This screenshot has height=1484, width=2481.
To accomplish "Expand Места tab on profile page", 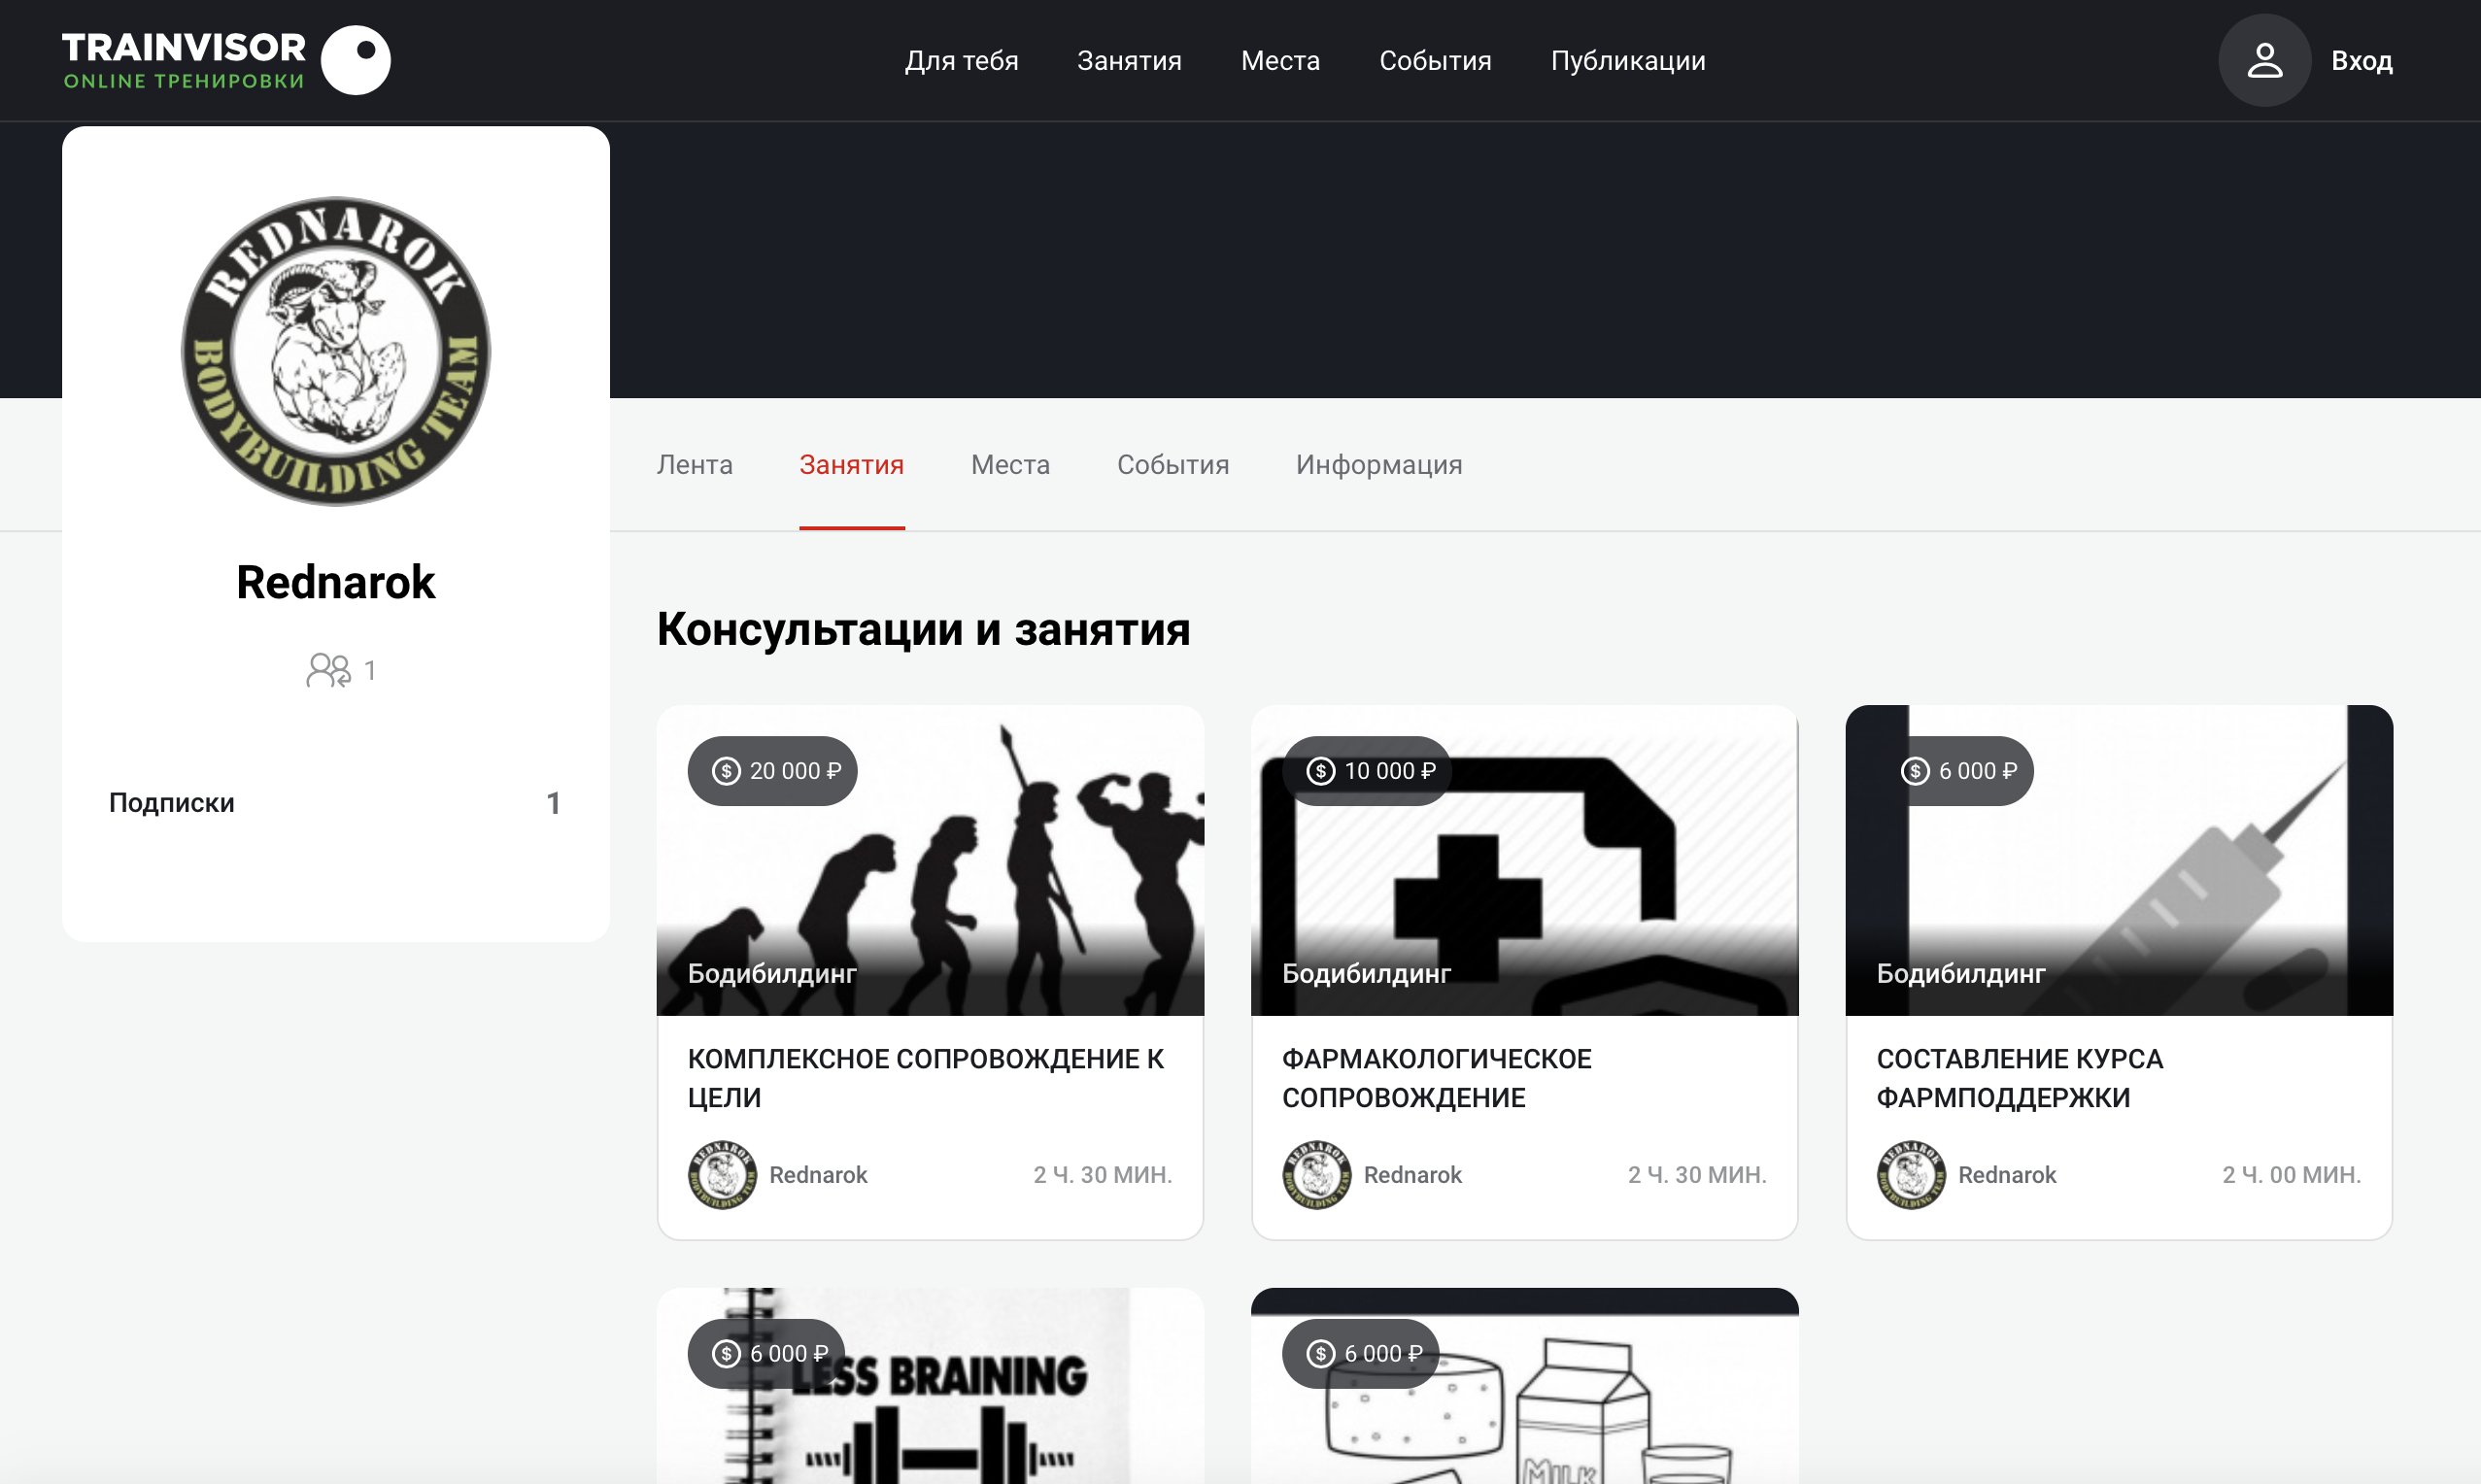I will pyautogui.click(x=1011, y=463).
